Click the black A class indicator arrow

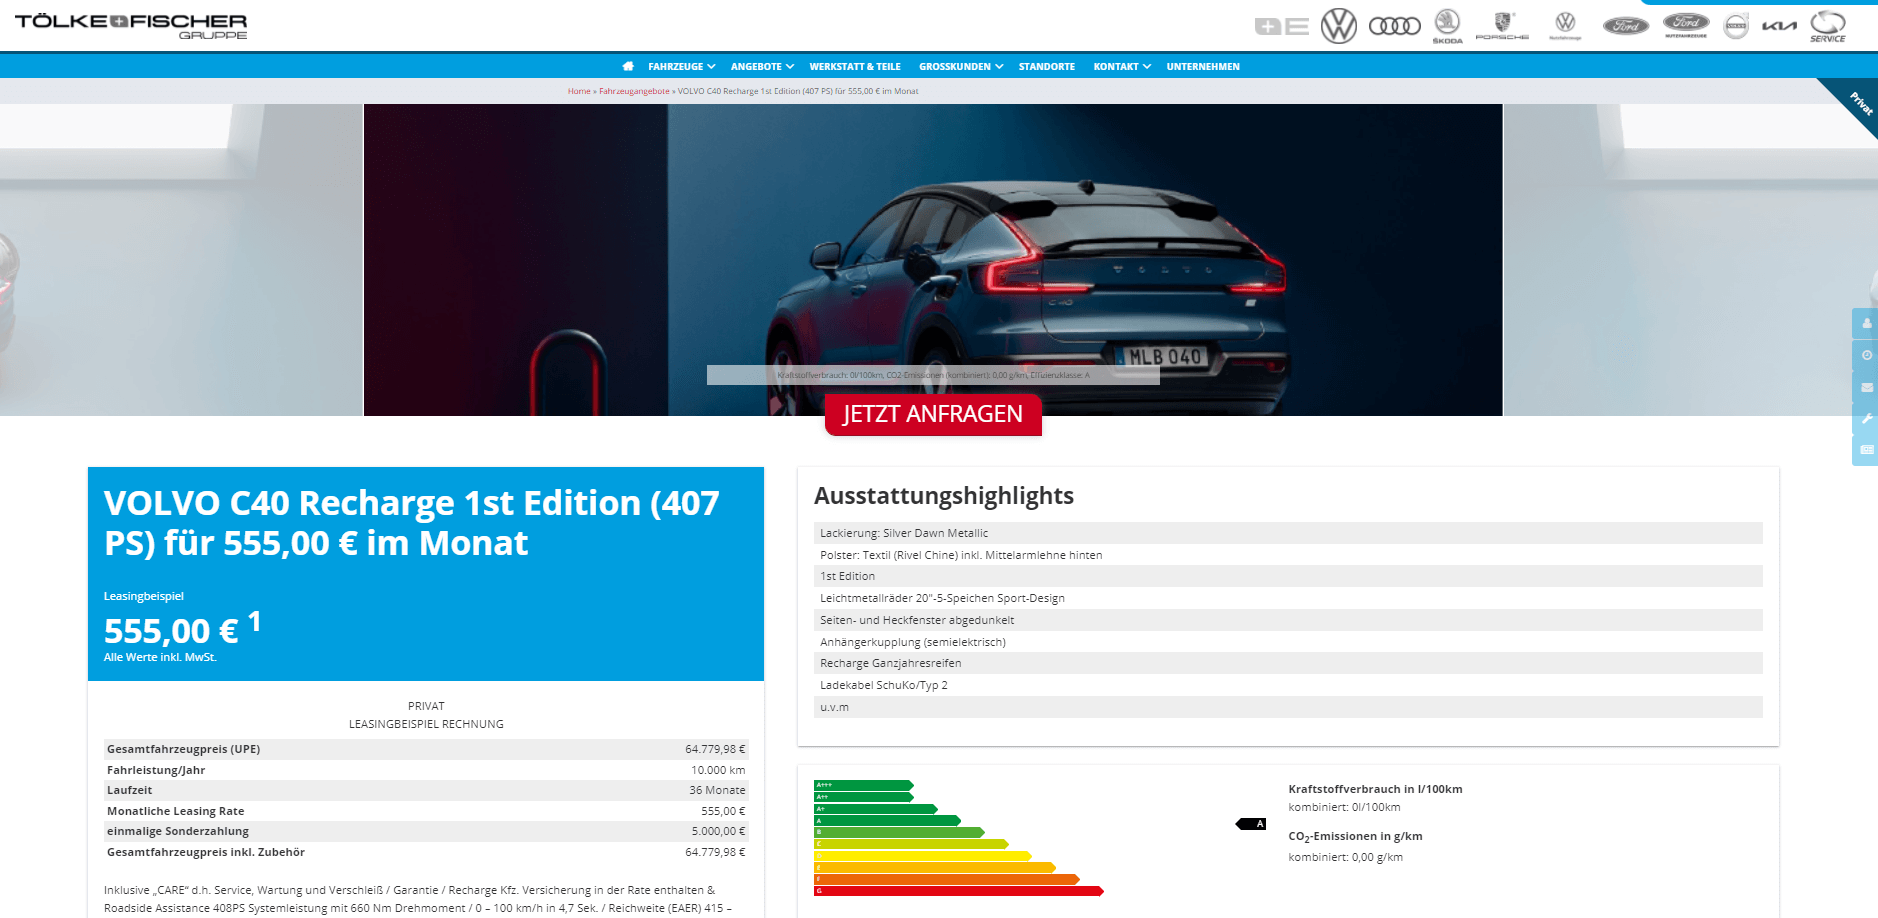1251,824
